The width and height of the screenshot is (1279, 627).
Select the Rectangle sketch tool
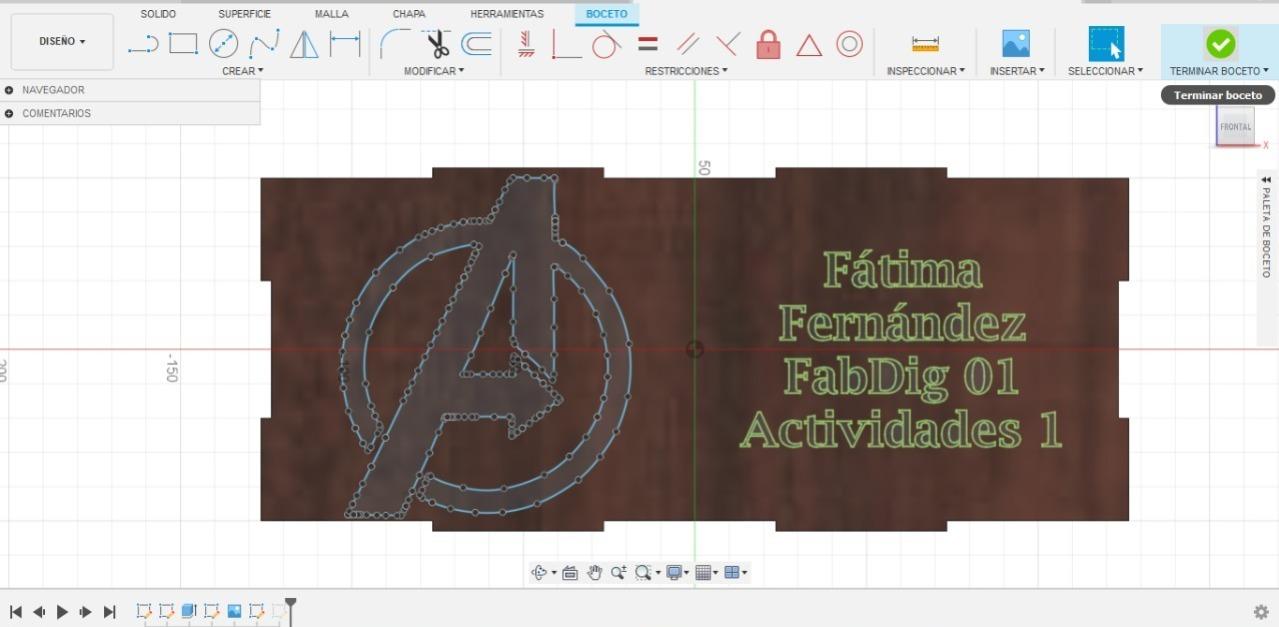click(183, 44)
